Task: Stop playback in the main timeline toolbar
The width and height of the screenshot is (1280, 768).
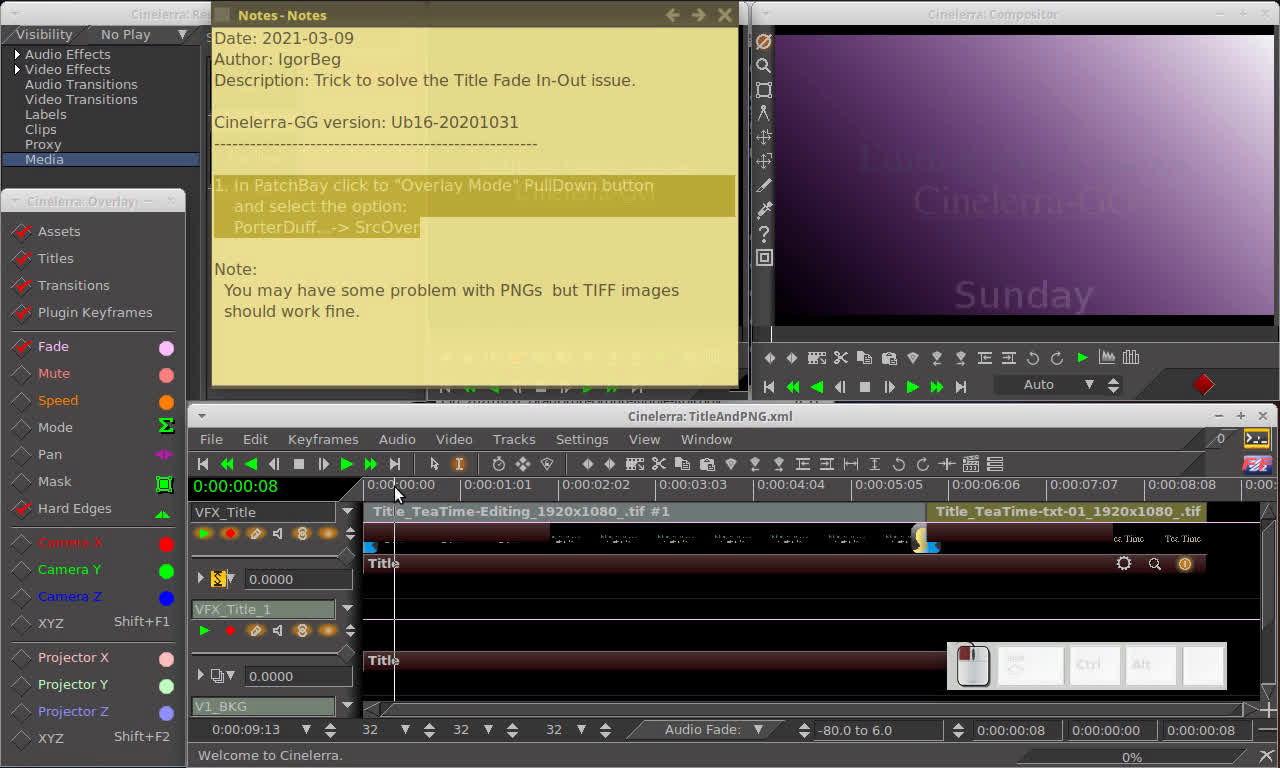Action: point(299,464)
